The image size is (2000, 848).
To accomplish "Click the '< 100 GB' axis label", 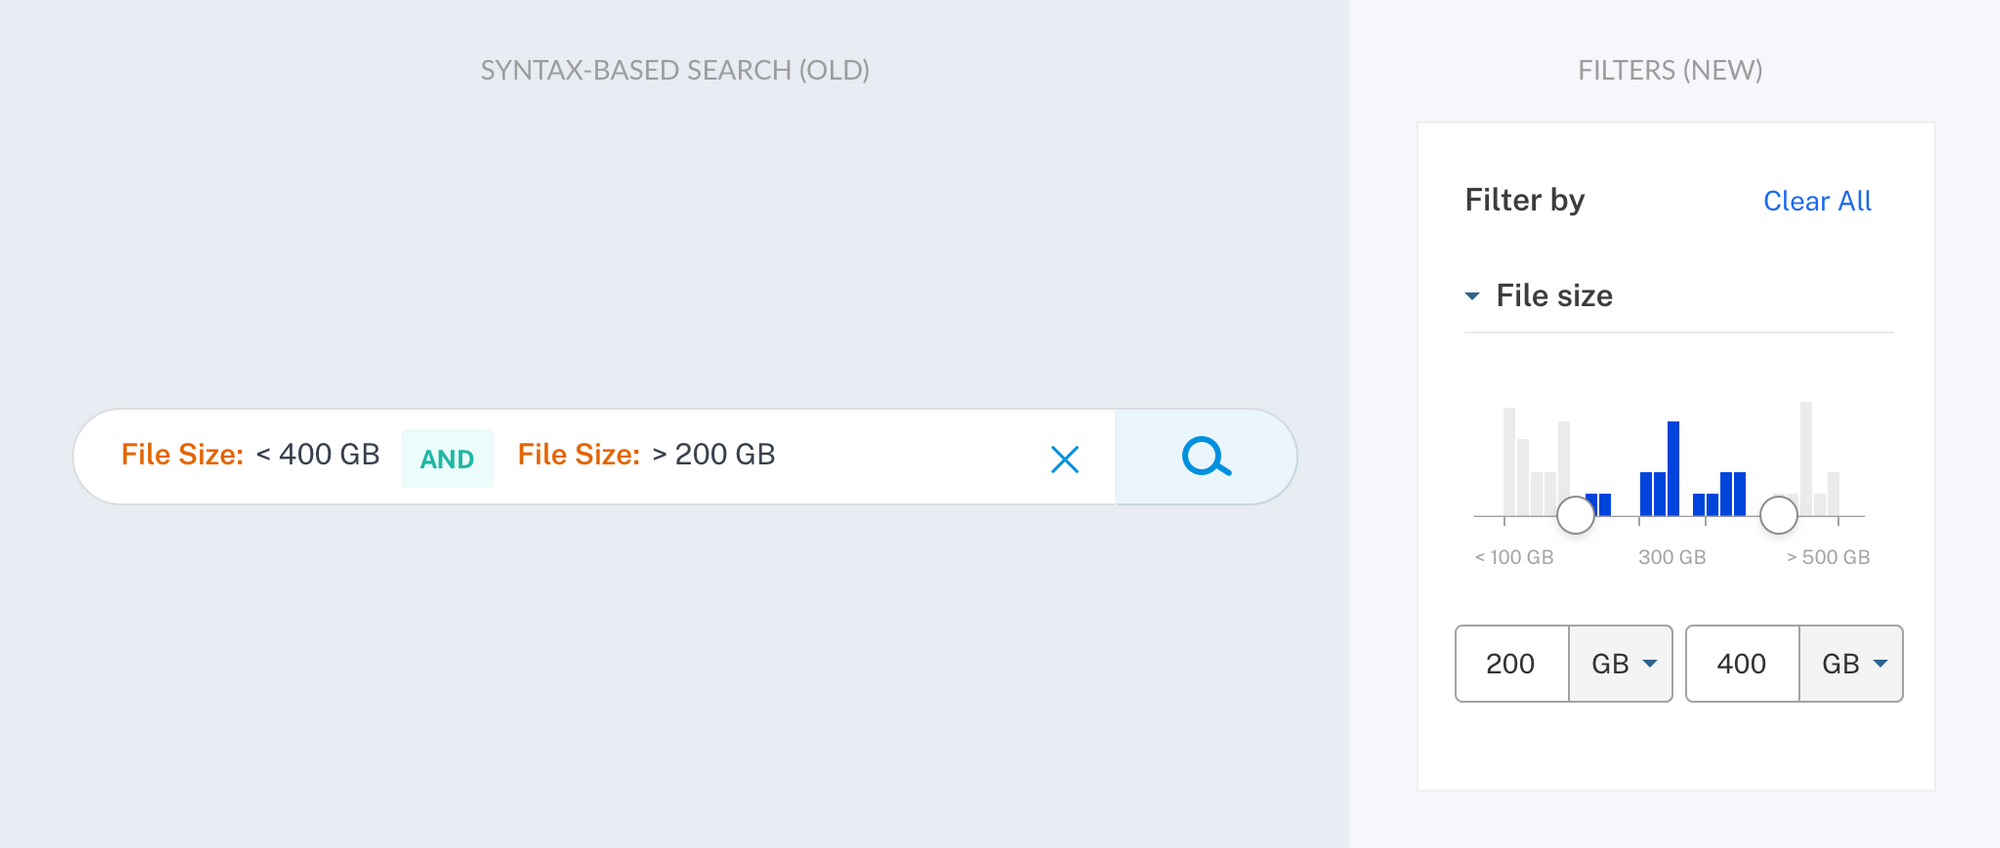I will tap(1514, 557).
